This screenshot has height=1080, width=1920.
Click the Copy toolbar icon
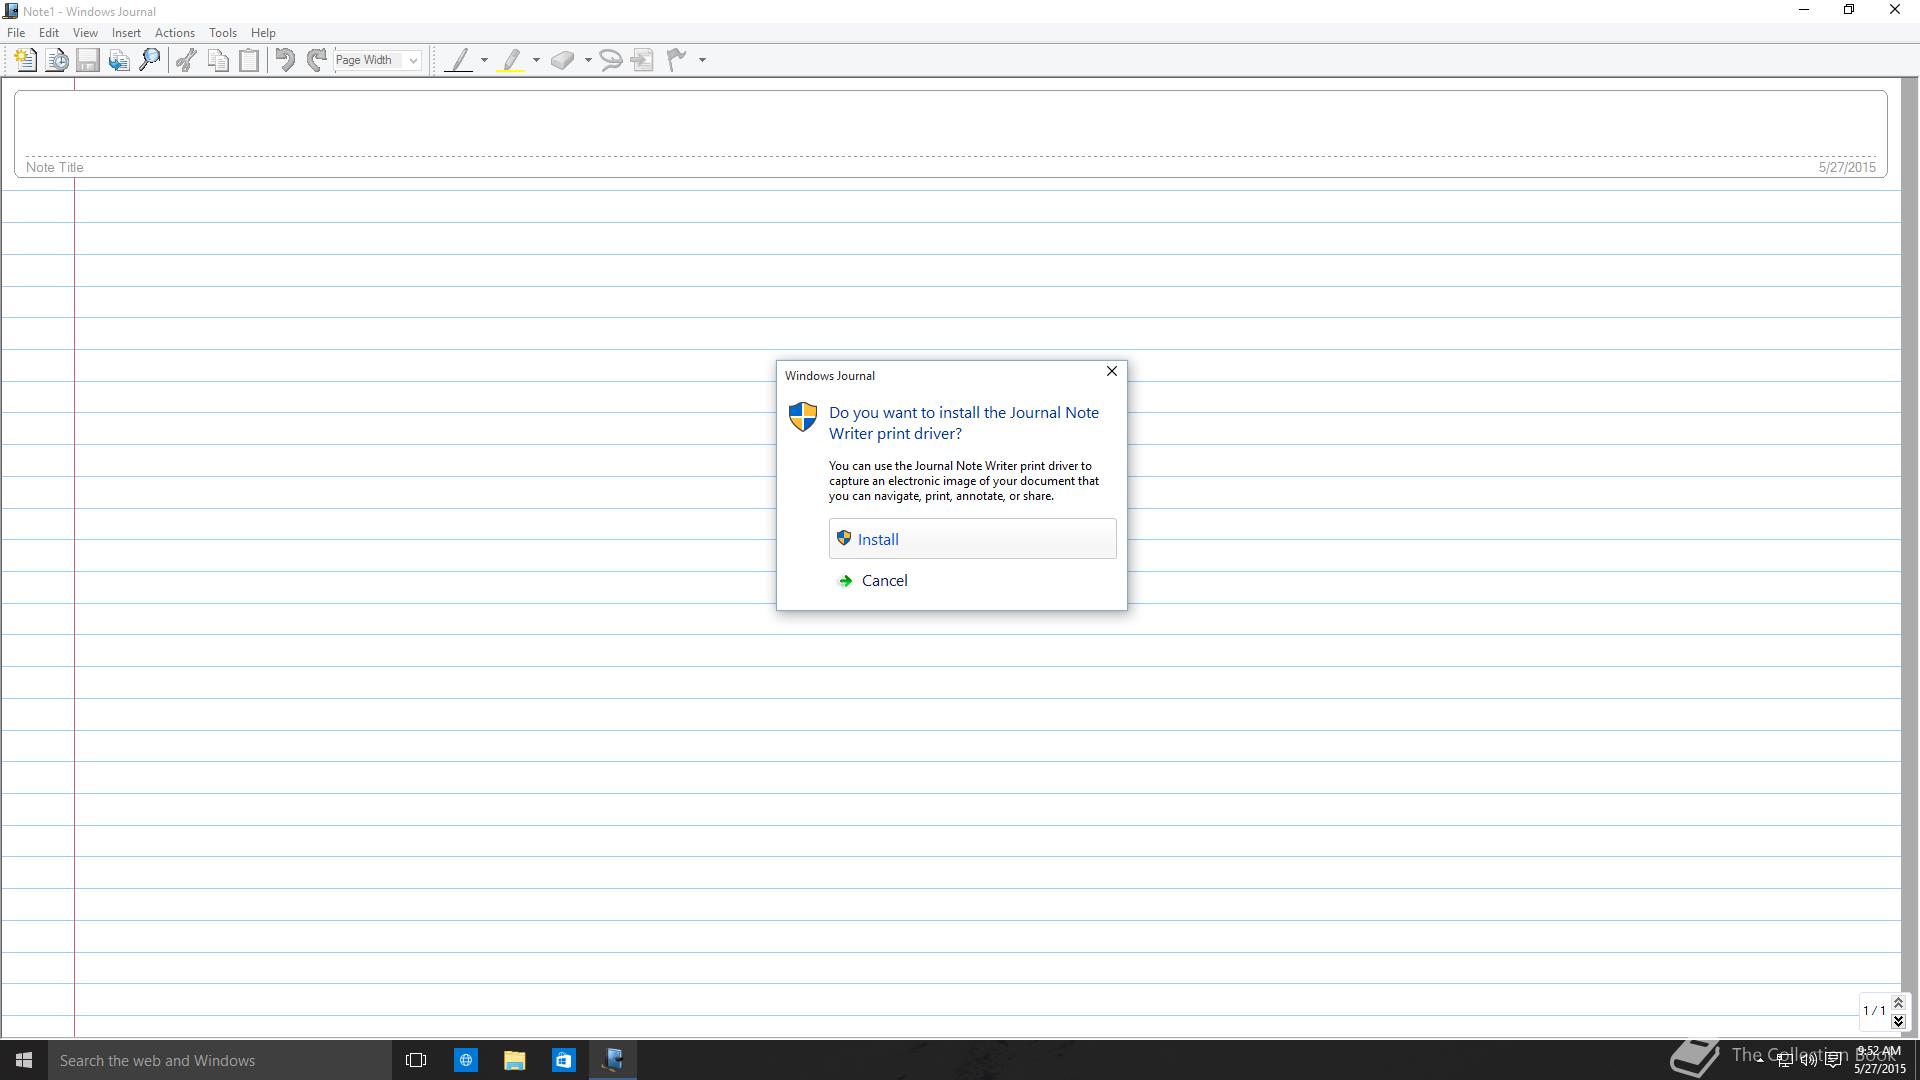218,60
